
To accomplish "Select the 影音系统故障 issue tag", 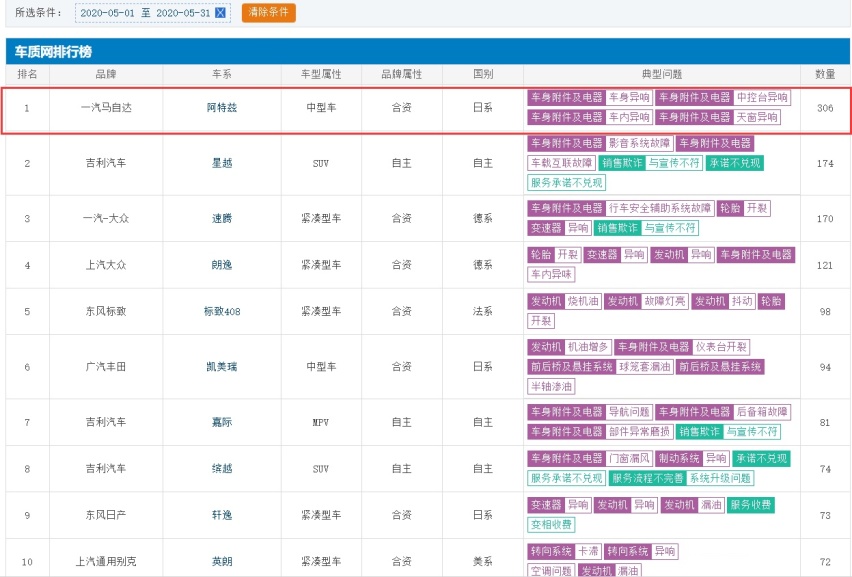I will coord(639,144).
